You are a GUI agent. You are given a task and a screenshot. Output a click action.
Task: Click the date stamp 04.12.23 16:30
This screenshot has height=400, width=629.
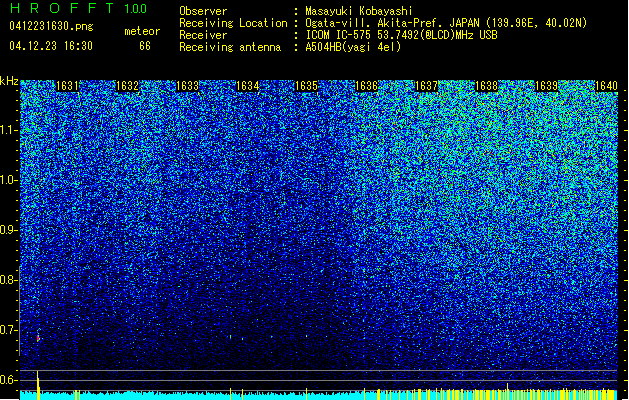point(51,46)
